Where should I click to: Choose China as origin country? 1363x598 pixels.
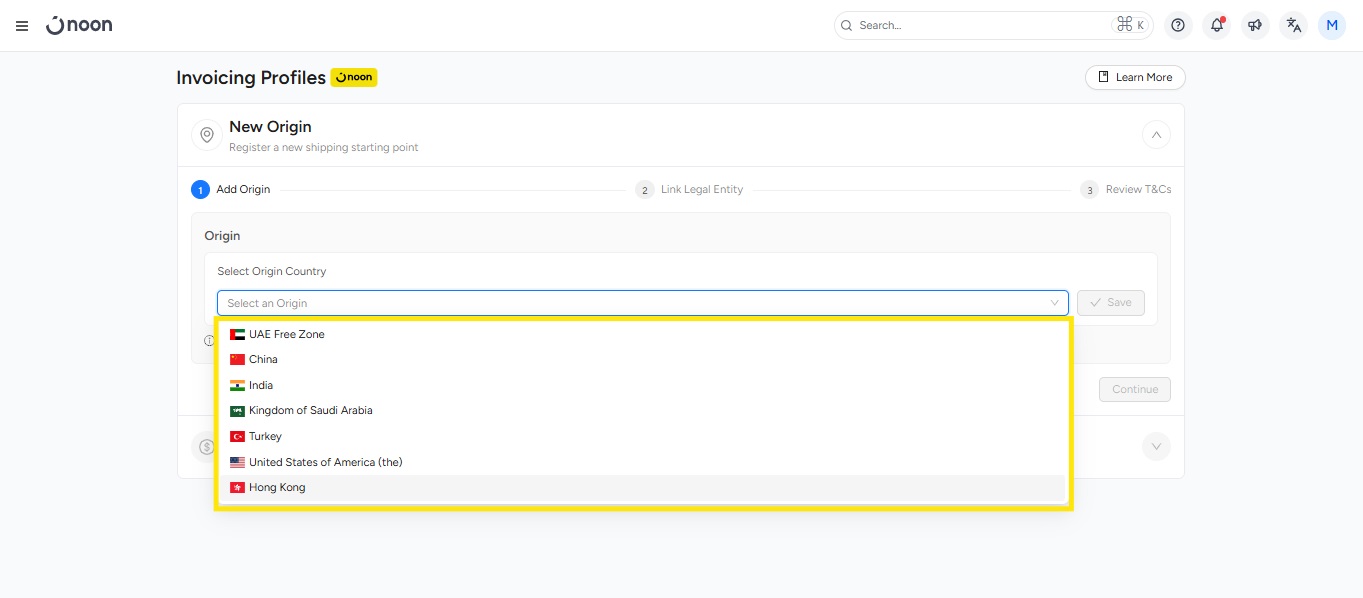point(263,359)
